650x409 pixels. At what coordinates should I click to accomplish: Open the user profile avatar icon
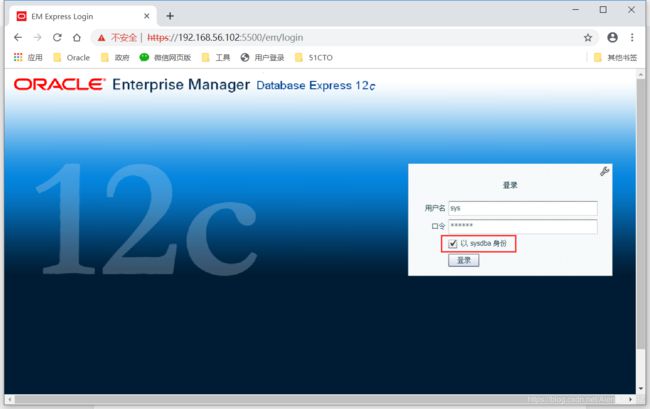(612, 37)
